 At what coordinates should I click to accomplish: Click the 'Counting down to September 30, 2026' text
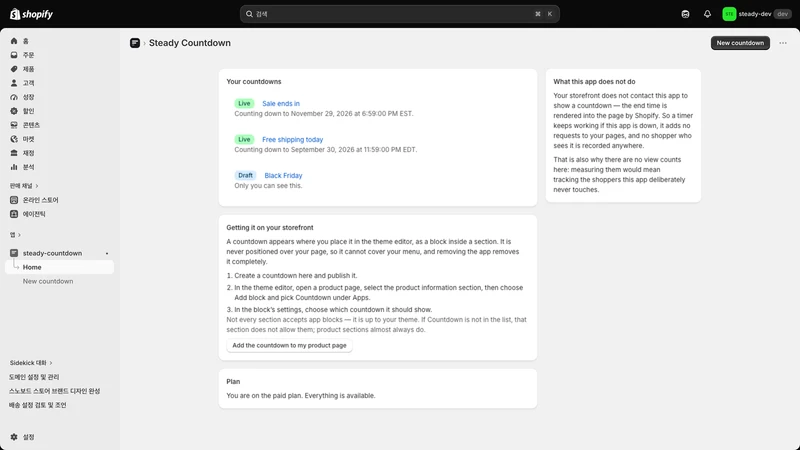[326, 149]
